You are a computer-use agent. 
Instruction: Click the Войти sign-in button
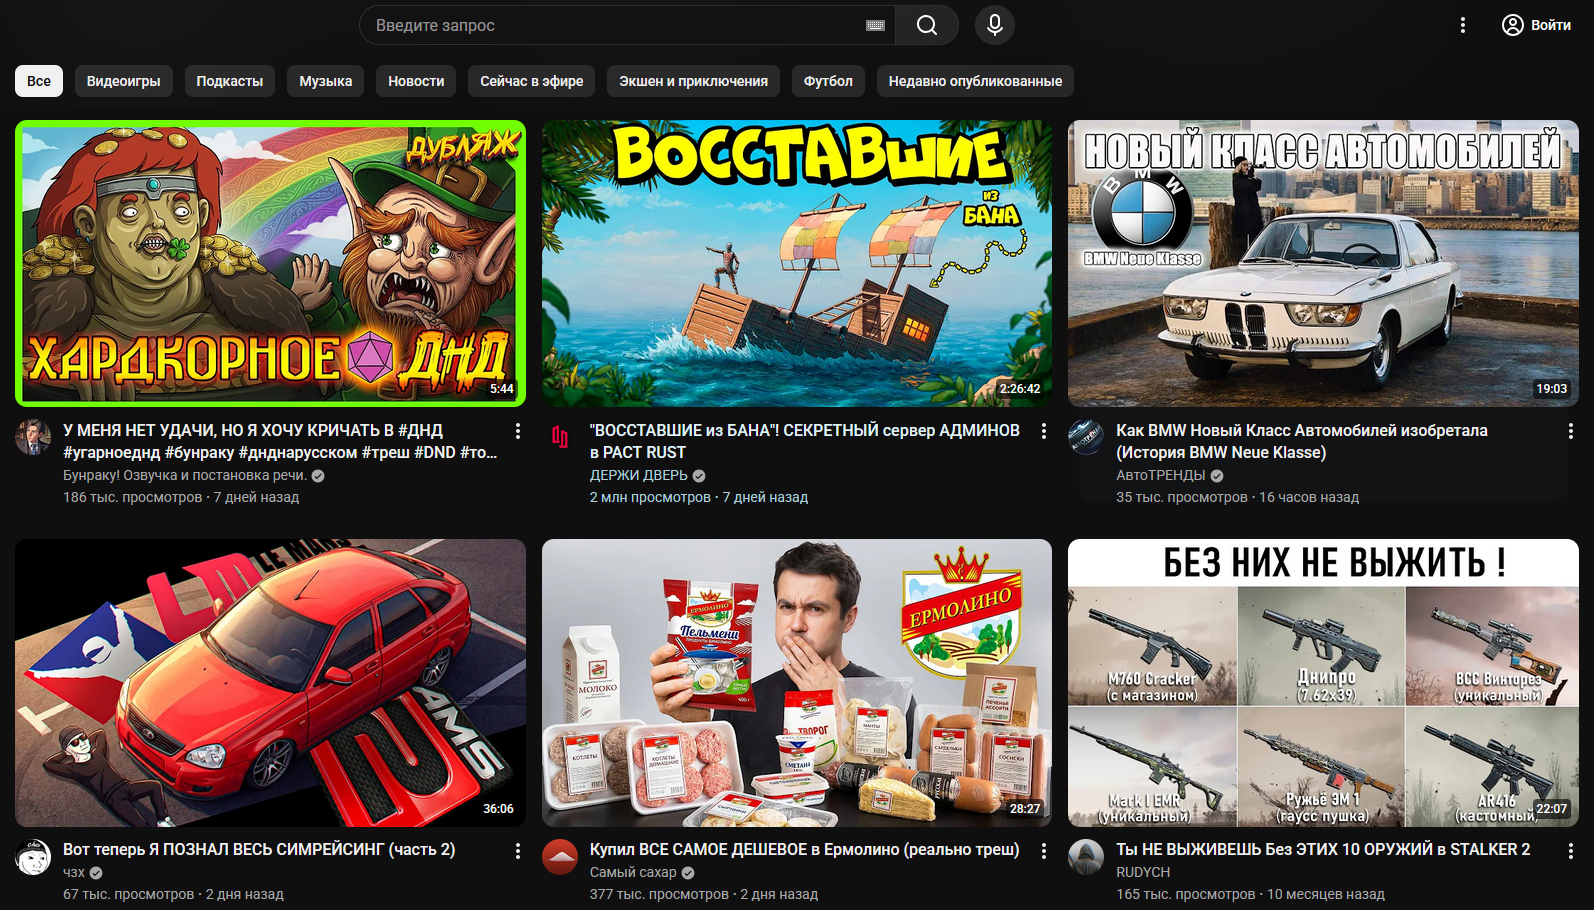1537,25
